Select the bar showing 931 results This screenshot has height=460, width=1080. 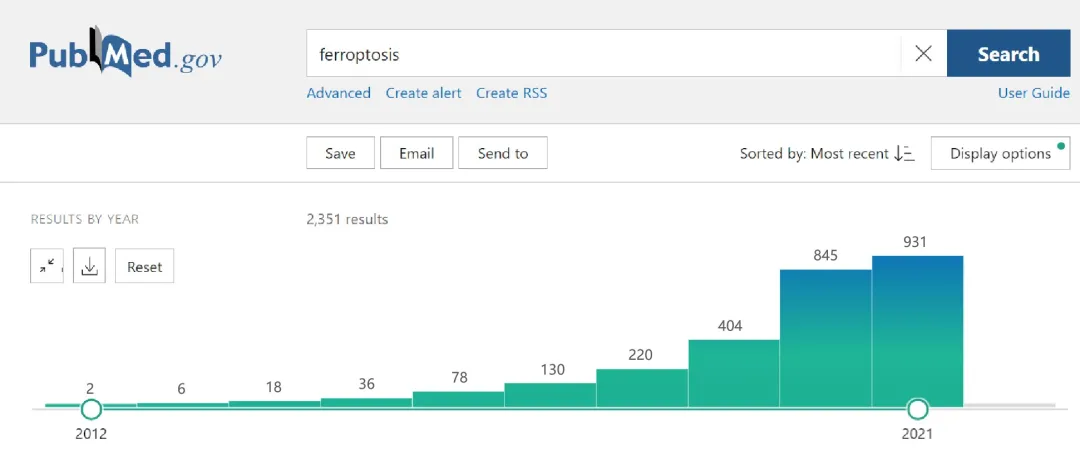[x=917, y=331]
